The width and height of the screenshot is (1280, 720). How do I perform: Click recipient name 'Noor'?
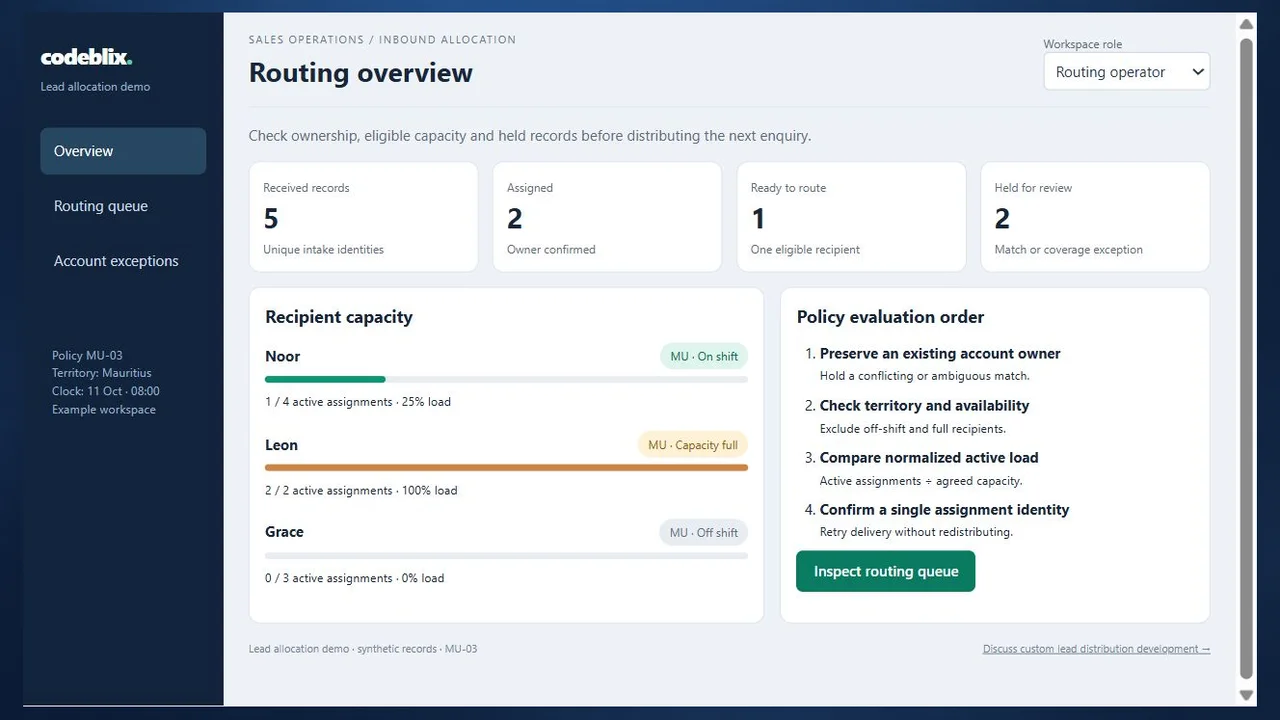283,357
